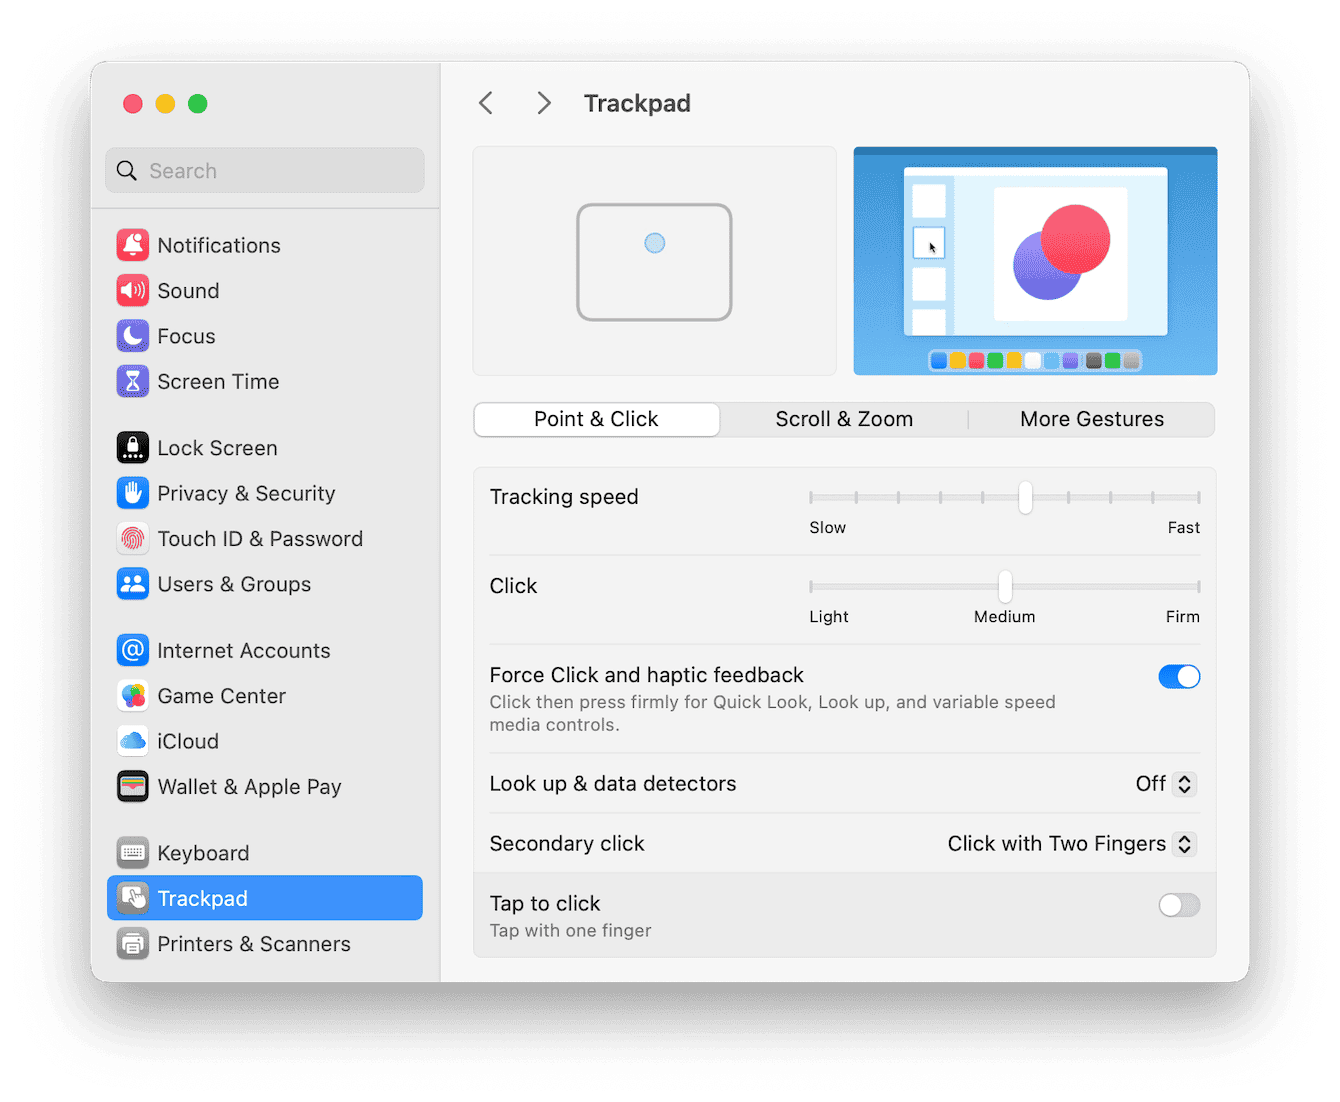This screenshot has height=1102, width=1340.
Task: Select the Sound settings icon
Action: (187, 290)
